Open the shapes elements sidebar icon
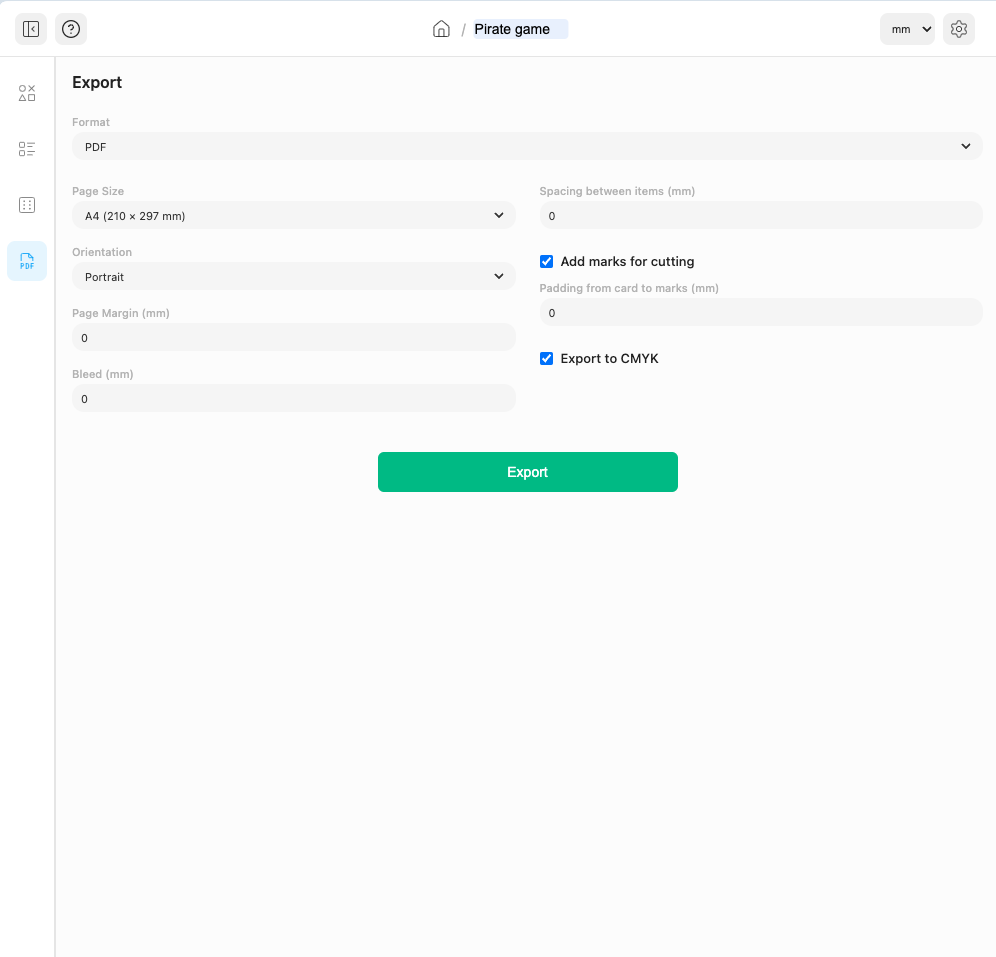This screenshot has height=957, width=996. coord(27,93)
